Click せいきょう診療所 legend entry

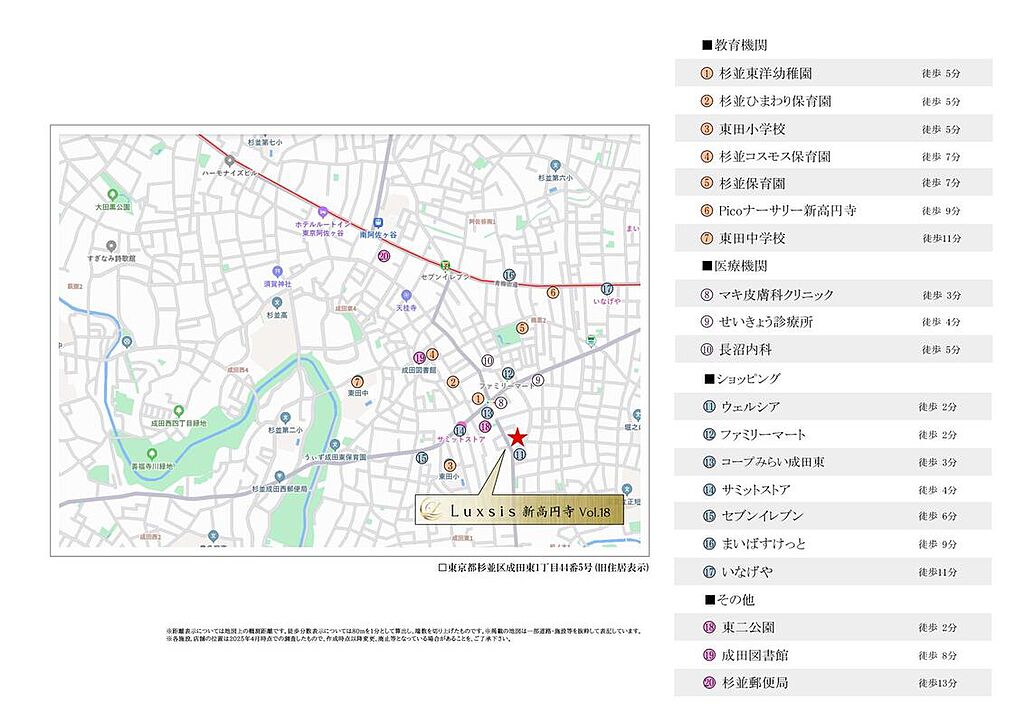tap(833, 321)
